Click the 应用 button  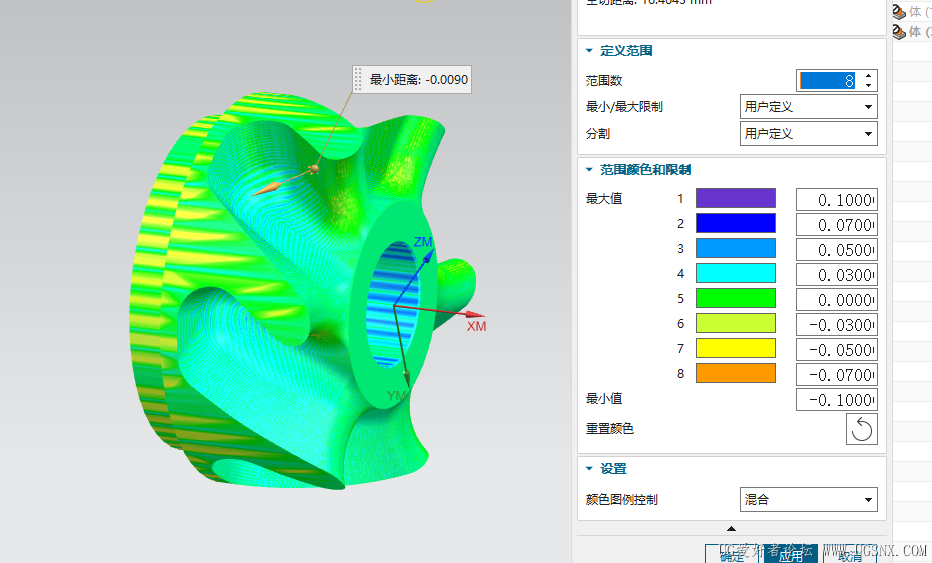click(791, 555)
